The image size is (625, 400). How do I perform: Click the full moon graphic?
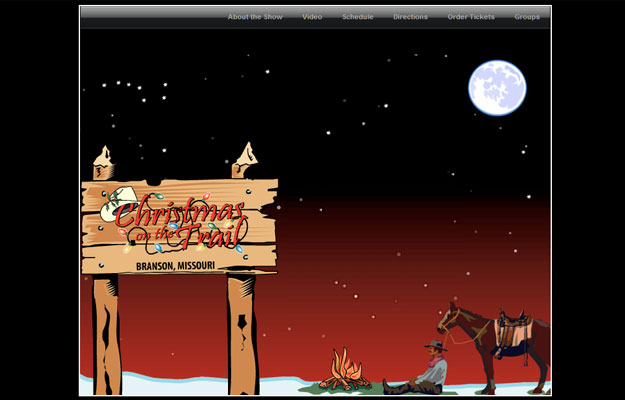coord(497,88)
